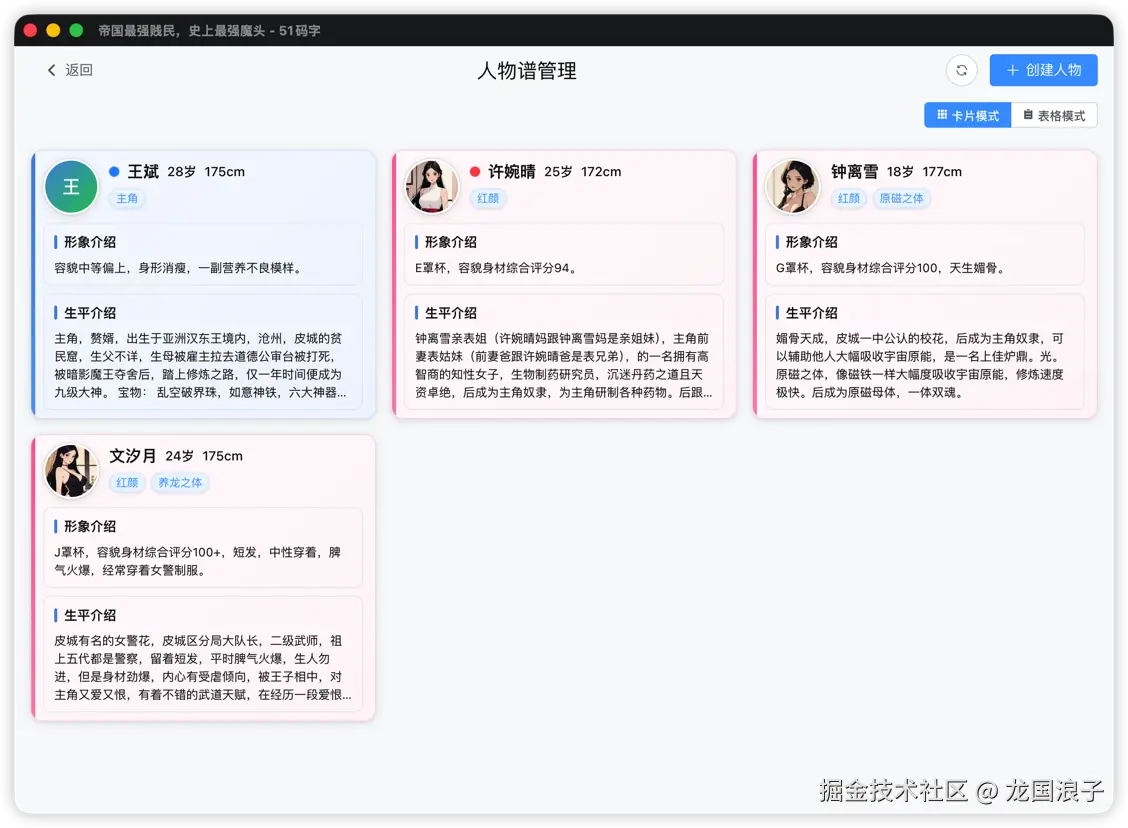Click the 创建人物 button
This screenshot has height=828, width=1128.
coord(1044,70)
